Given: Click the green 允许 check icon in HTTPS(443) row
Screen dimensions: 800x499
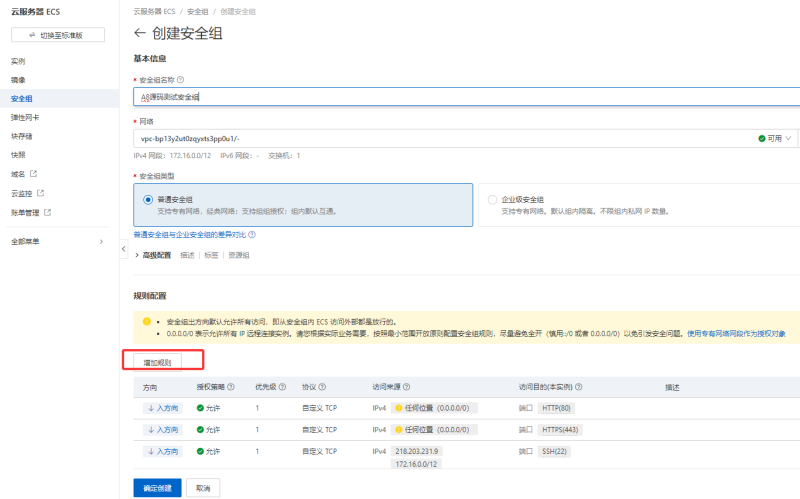Looking at the screenshot, I should 200,430.
